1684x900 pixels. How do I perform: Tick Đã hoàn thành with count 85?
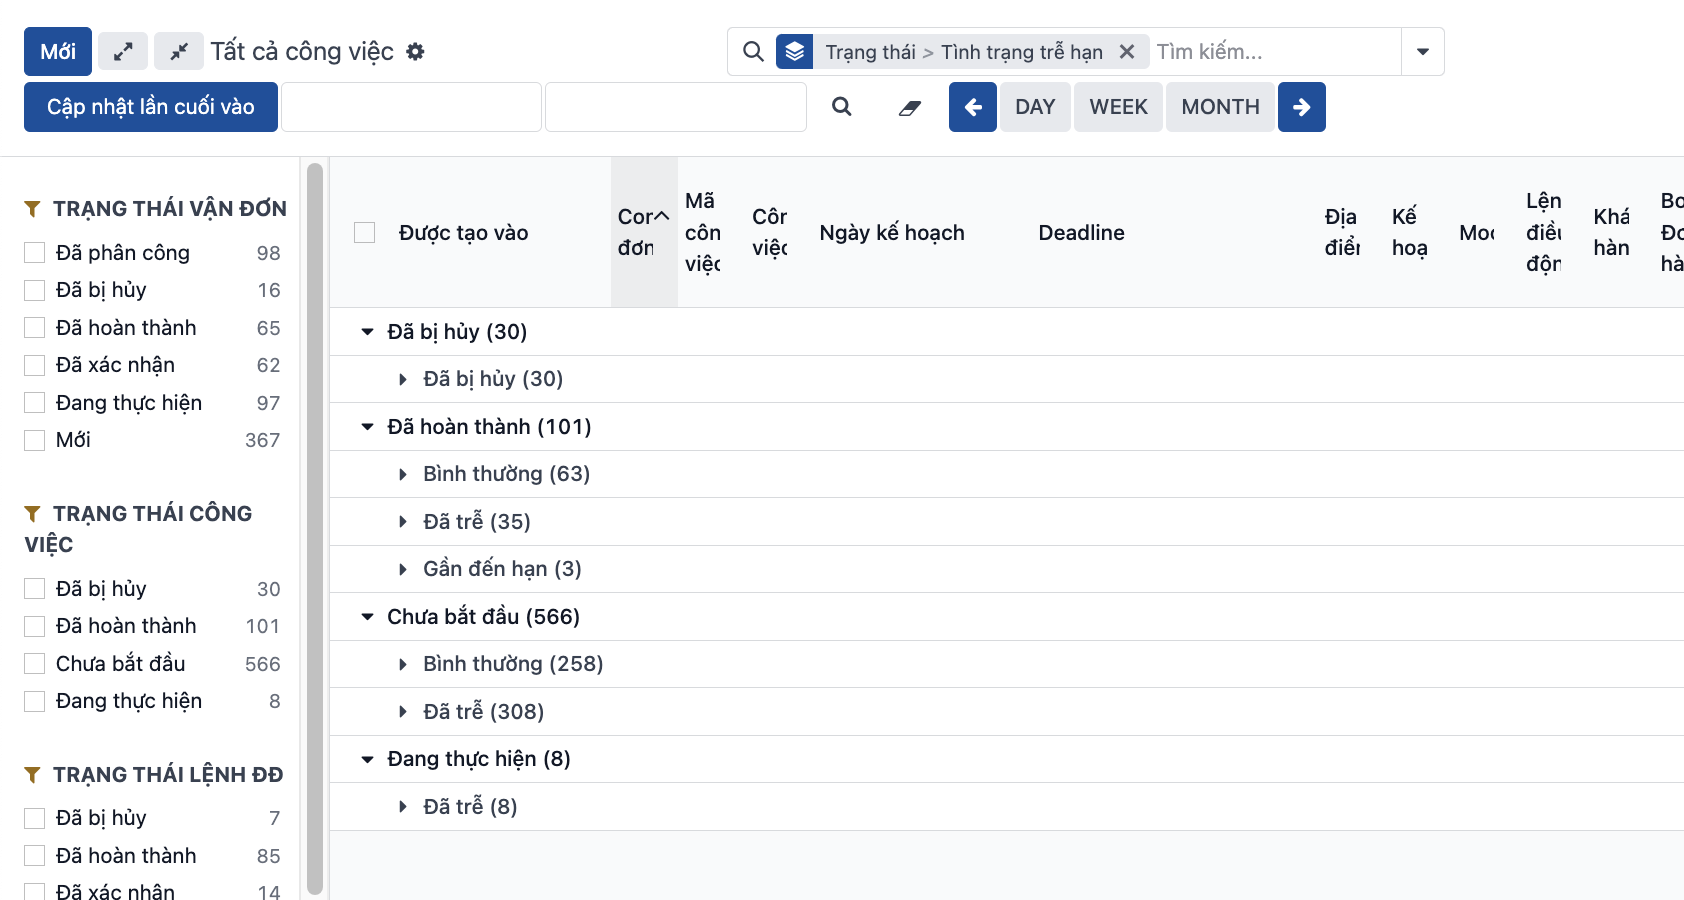35,856
